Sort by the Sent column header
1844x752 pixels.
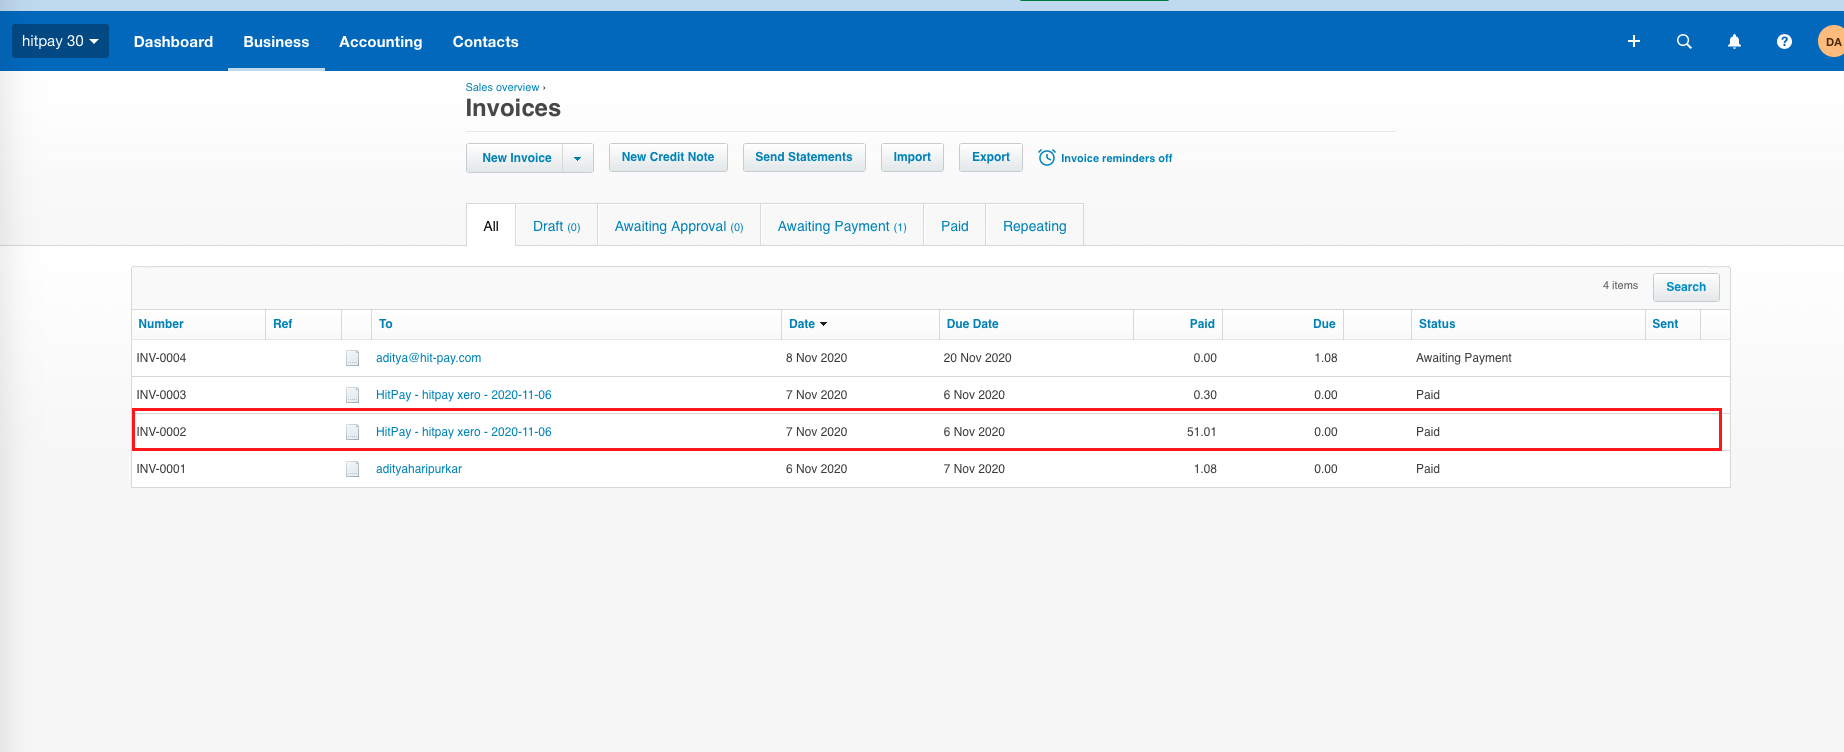pyautogui.click(x=1665, y=324)
